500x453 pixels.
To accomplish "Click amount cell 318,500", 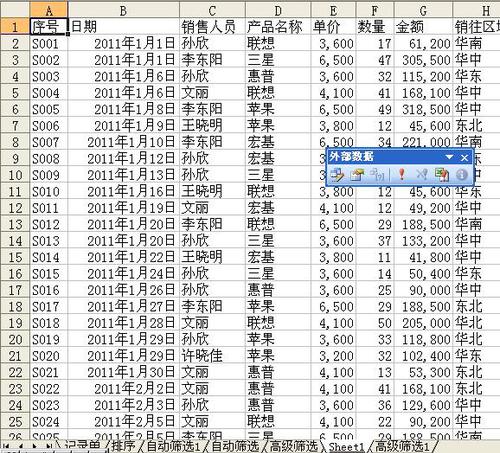I will 423,109.
